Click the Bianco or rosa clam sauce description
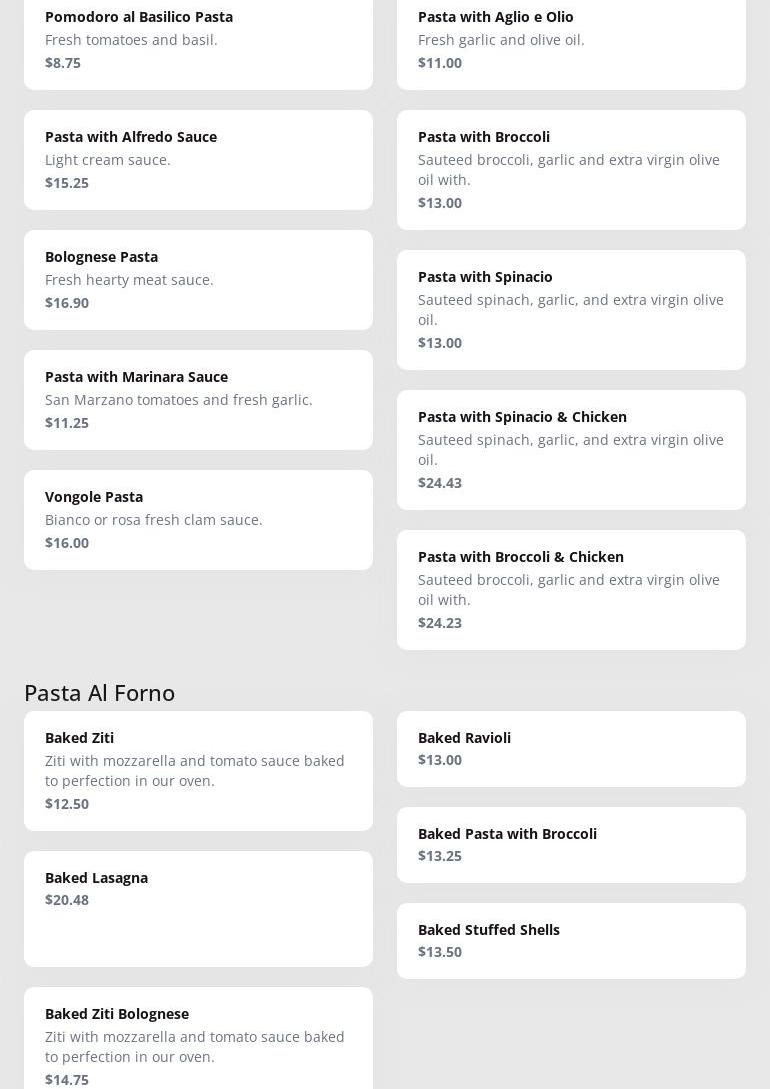The height and width of the screenshot is (1089, 770). pos(154,520)
